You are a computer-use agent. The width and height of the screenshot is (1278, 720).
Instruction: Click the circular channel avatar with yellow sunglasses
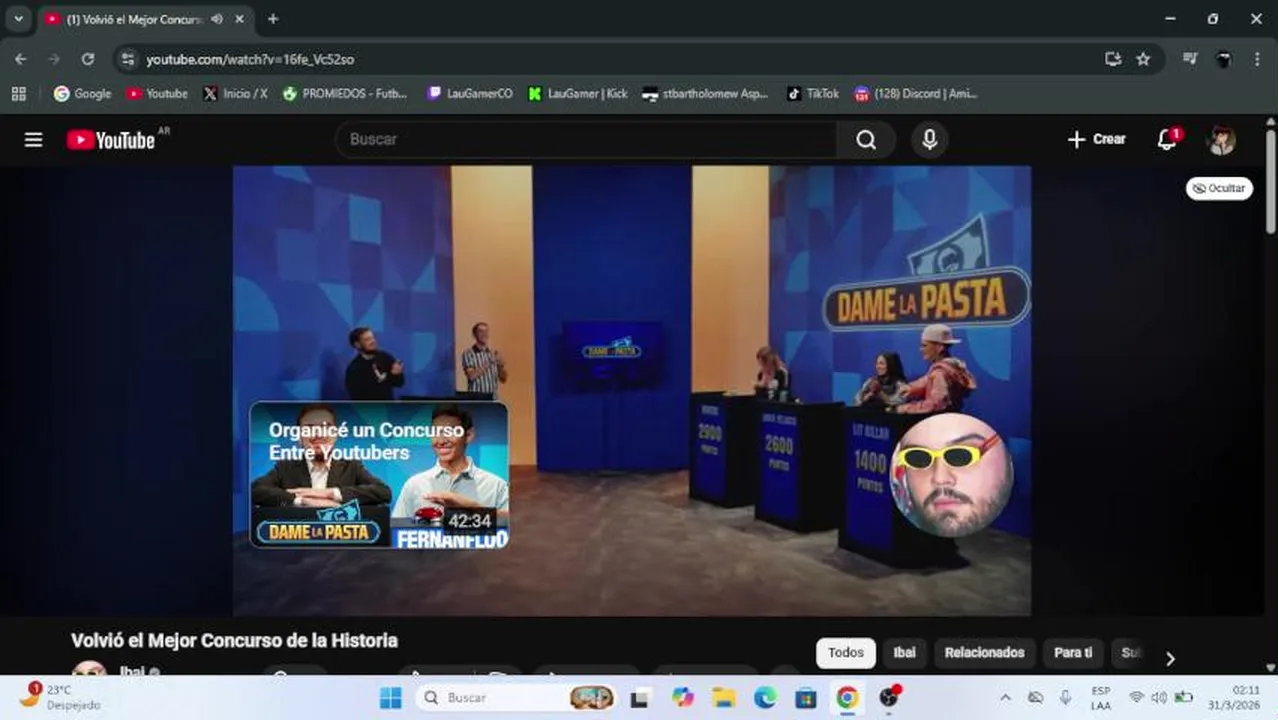pyautogui.click(x=951, y=475)
